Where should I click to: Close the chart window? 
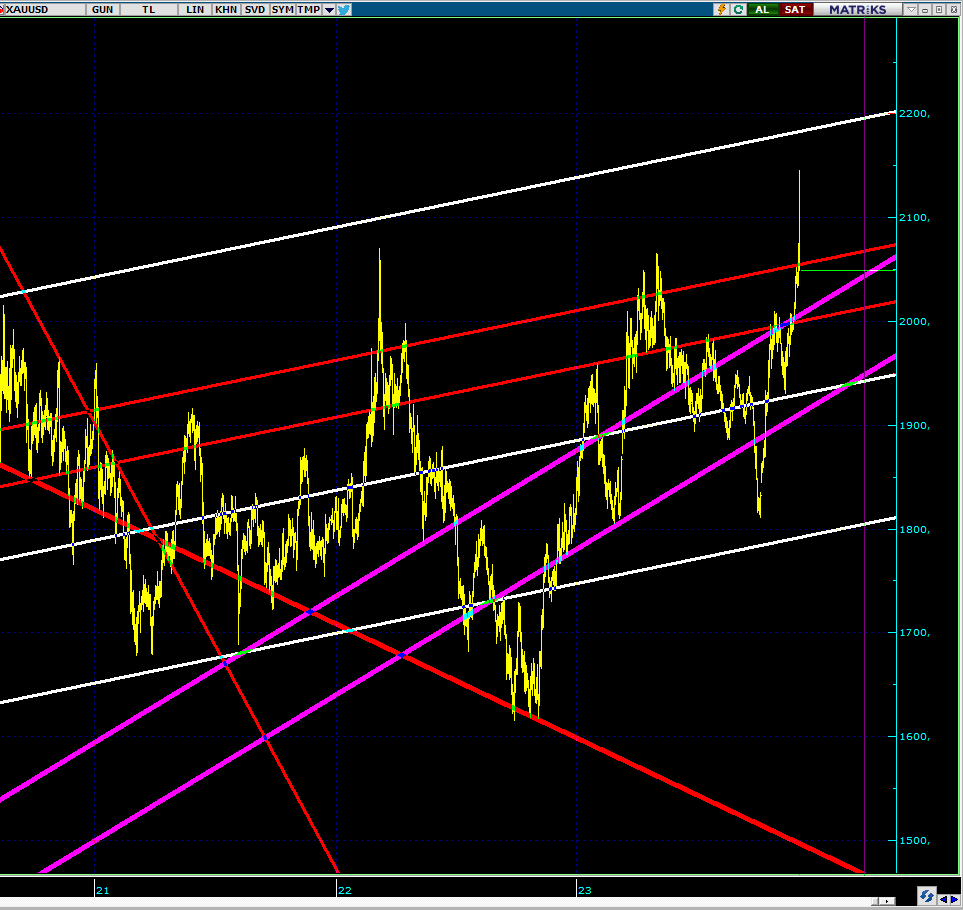tap(952, 10)
